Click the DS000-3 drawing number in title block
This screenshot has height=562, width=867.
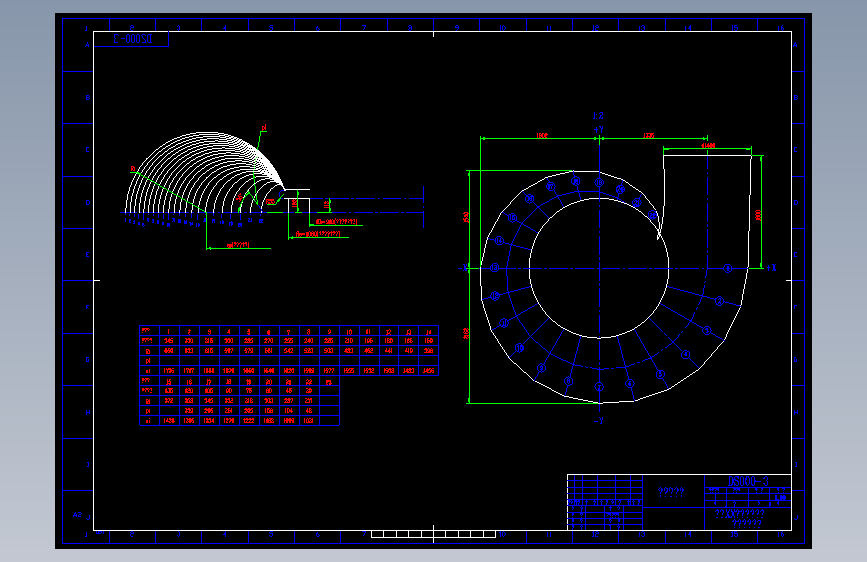pos(748,481)
